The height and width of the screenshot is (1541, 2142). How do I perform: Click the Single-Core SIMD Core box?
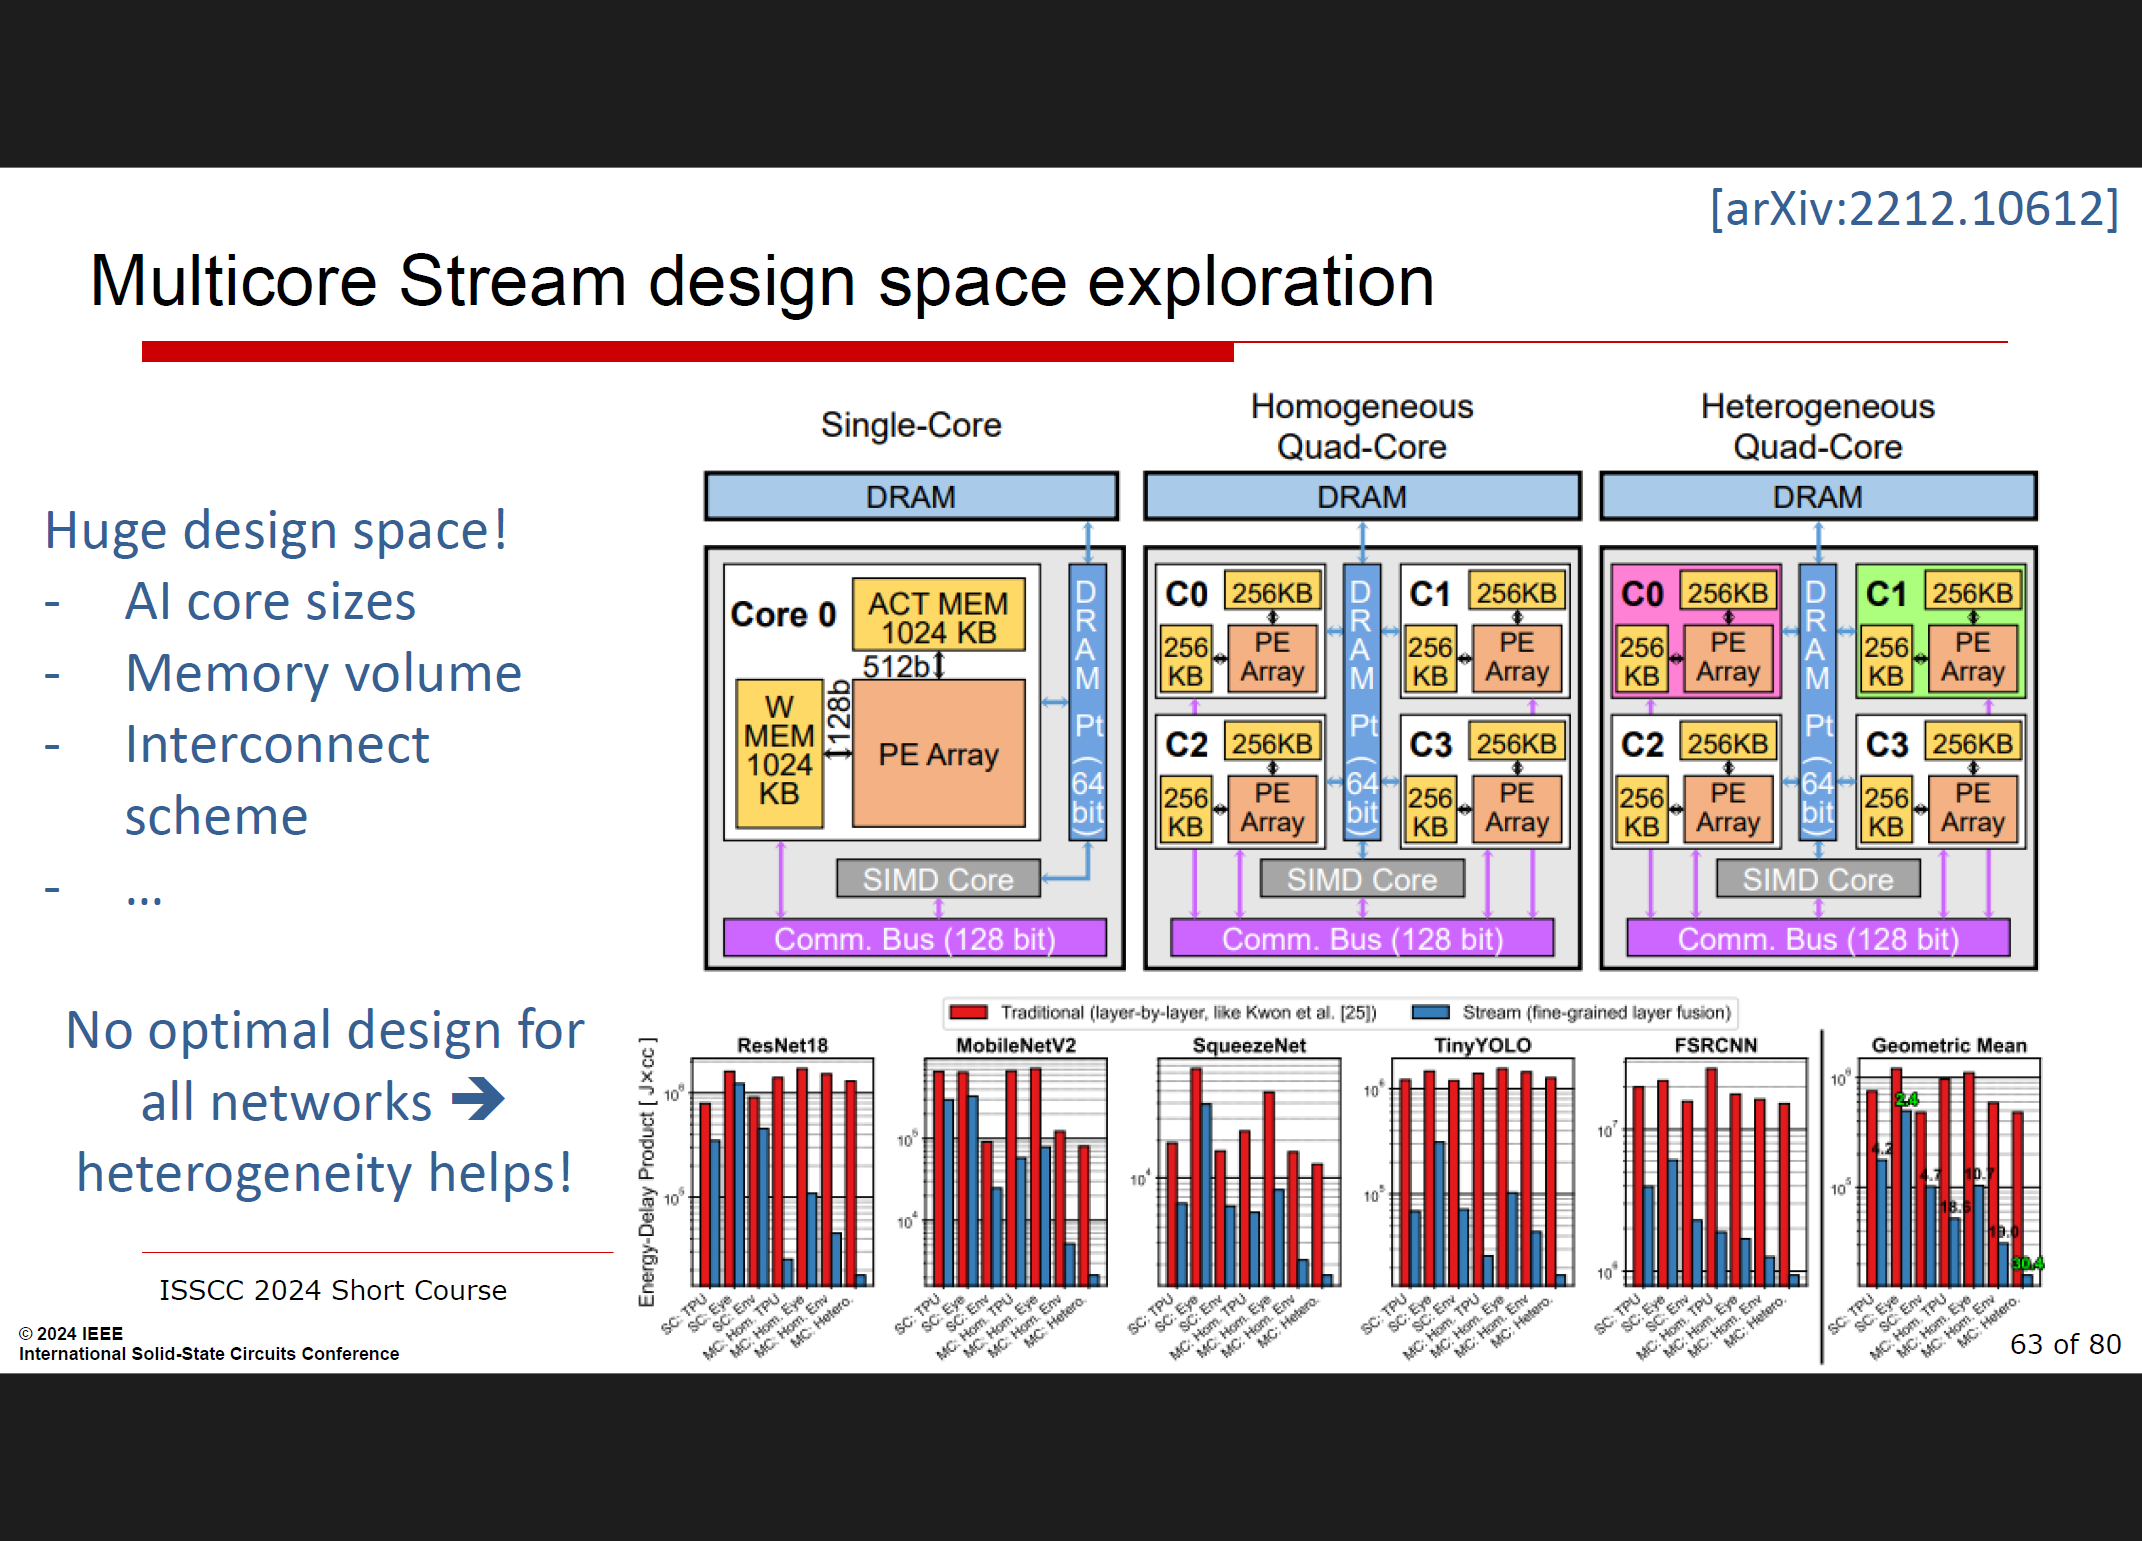(938, 879)
